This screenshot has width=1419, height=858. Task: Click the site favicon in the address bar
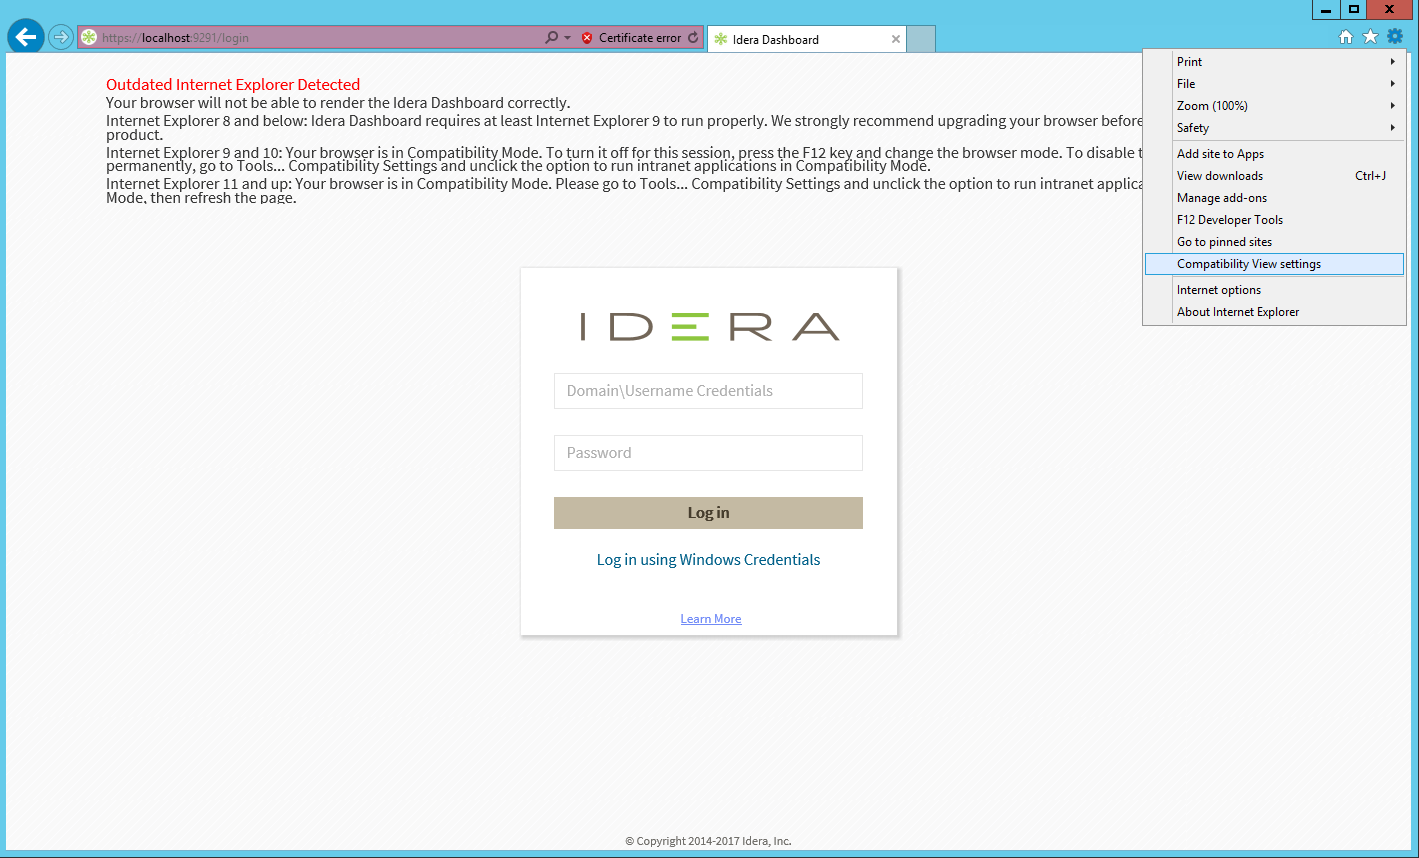89,38
